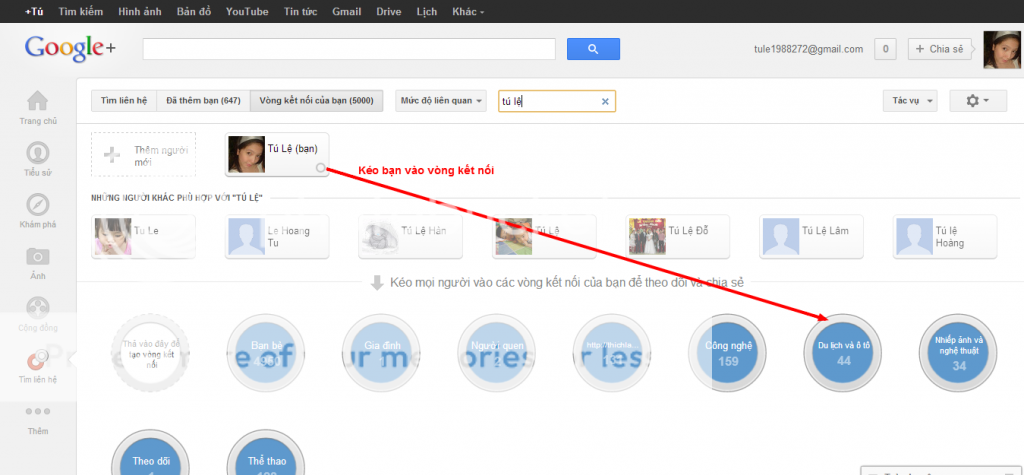Select the Tu Le person card
Viewport: 1024px width, 475px height.
coord(144,237)
